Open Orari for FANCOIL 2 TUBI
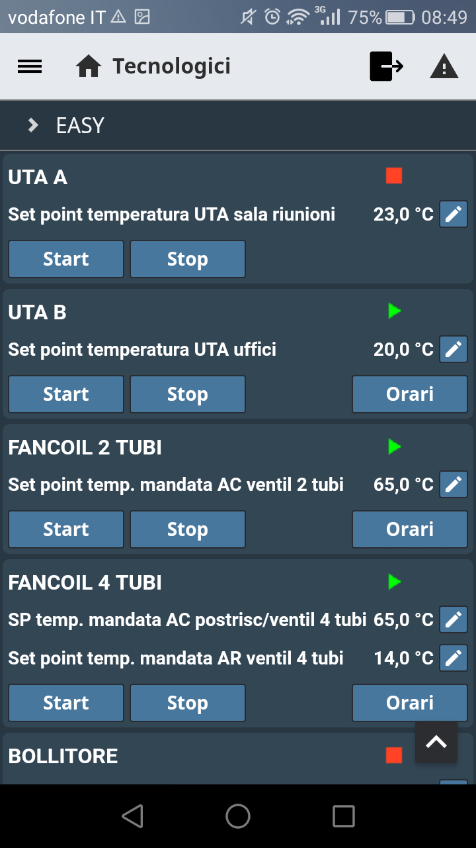The image size is (476, 848). point(410,529)
